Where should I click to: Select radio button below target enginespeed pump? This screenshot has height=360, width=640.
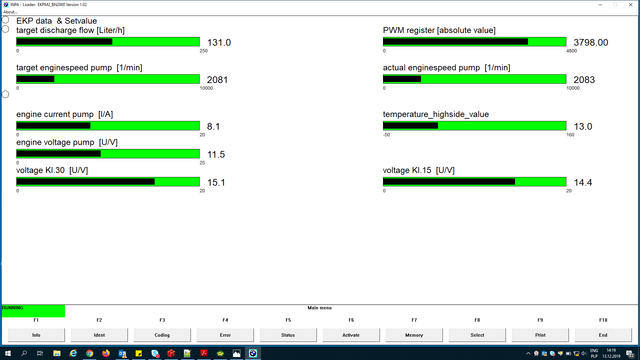(5, 94)
